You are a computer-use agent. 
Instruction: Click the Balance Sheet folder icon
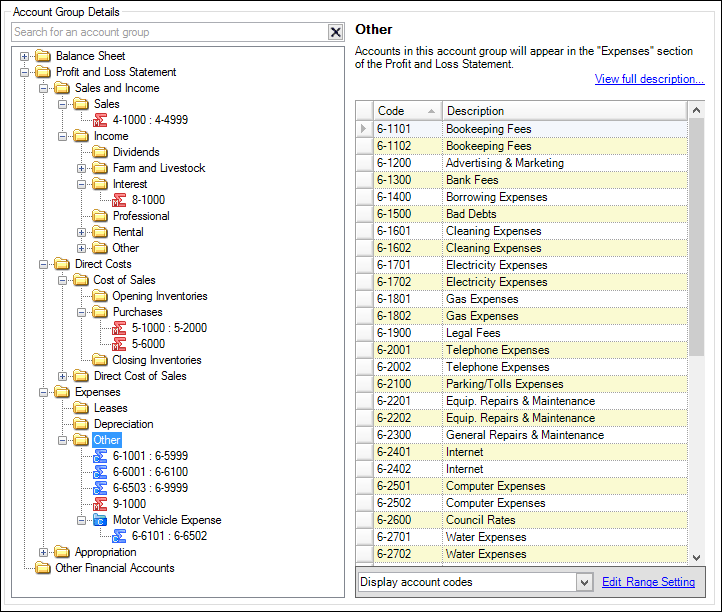[x=43, y=56]
